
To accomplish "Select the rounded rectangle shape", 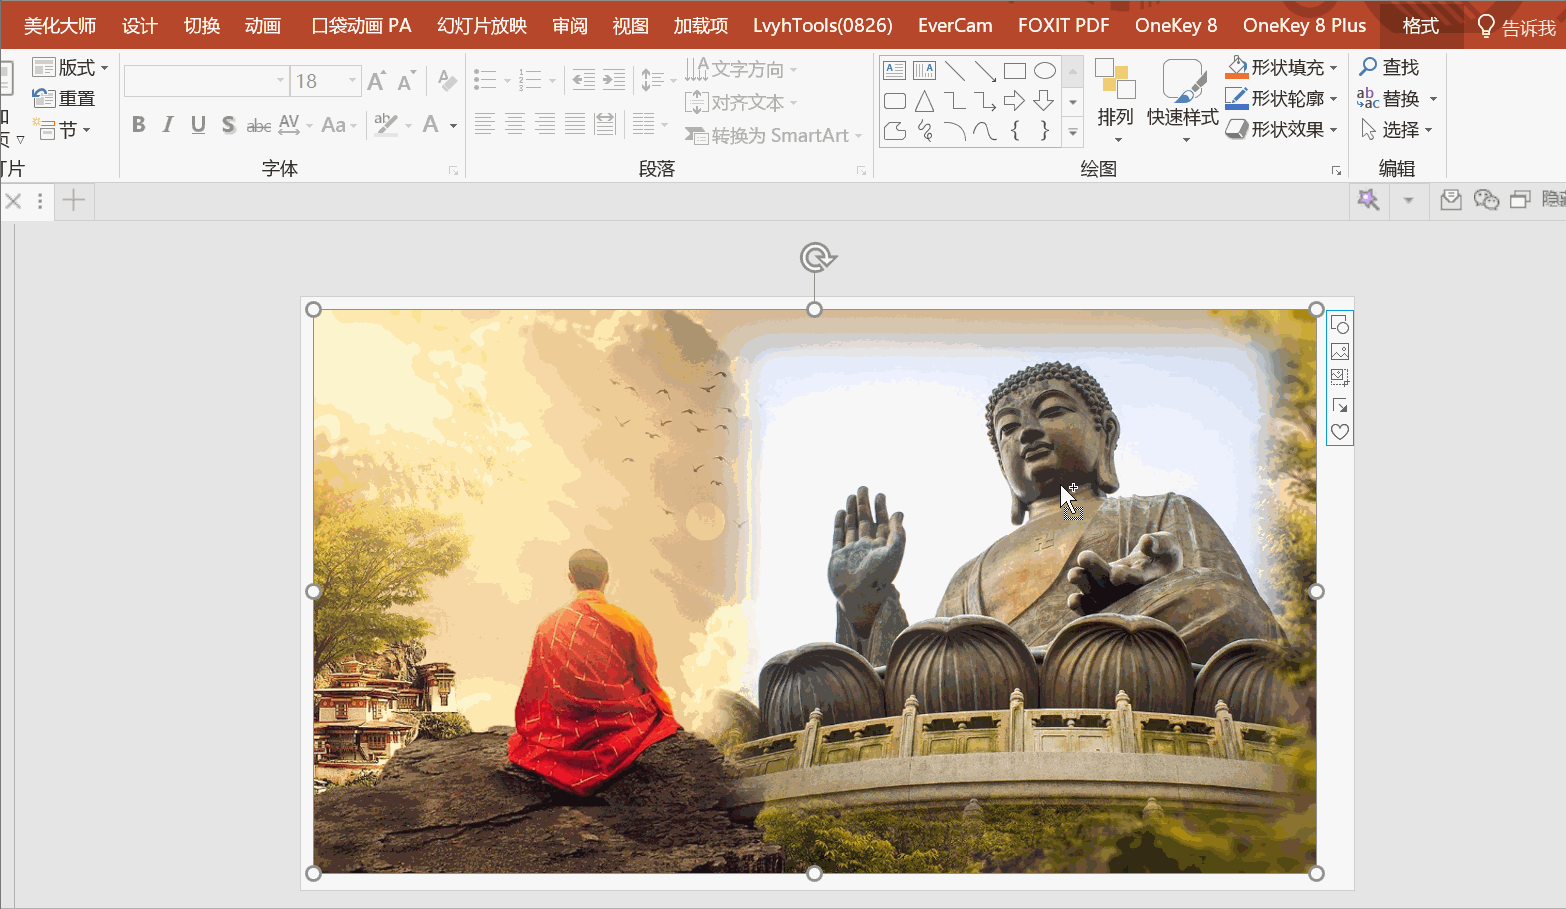I will coord(895,101).
